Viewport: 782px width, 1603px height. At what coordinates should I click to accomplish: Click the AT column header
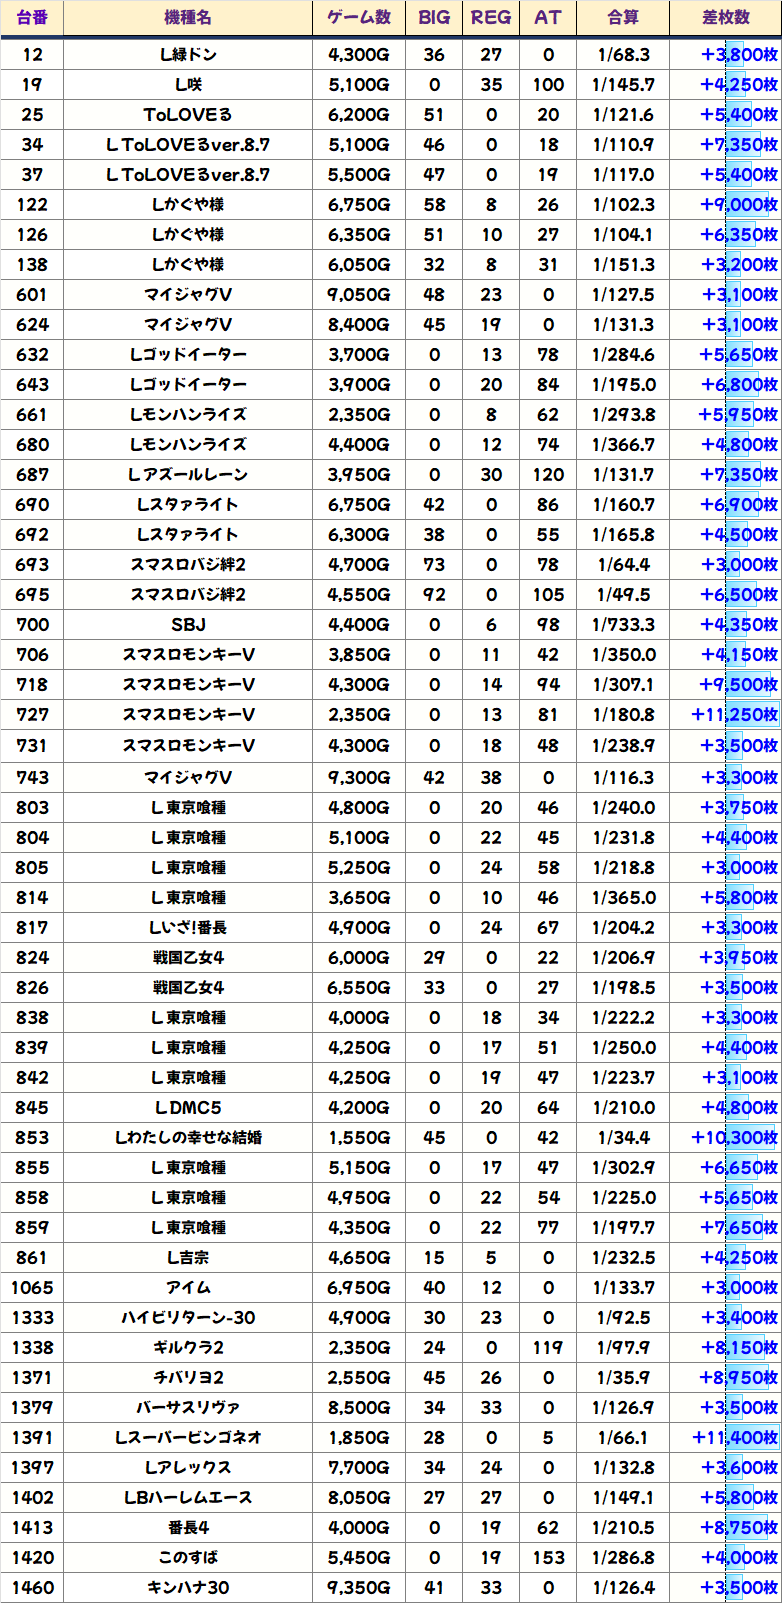pos(548,18)
